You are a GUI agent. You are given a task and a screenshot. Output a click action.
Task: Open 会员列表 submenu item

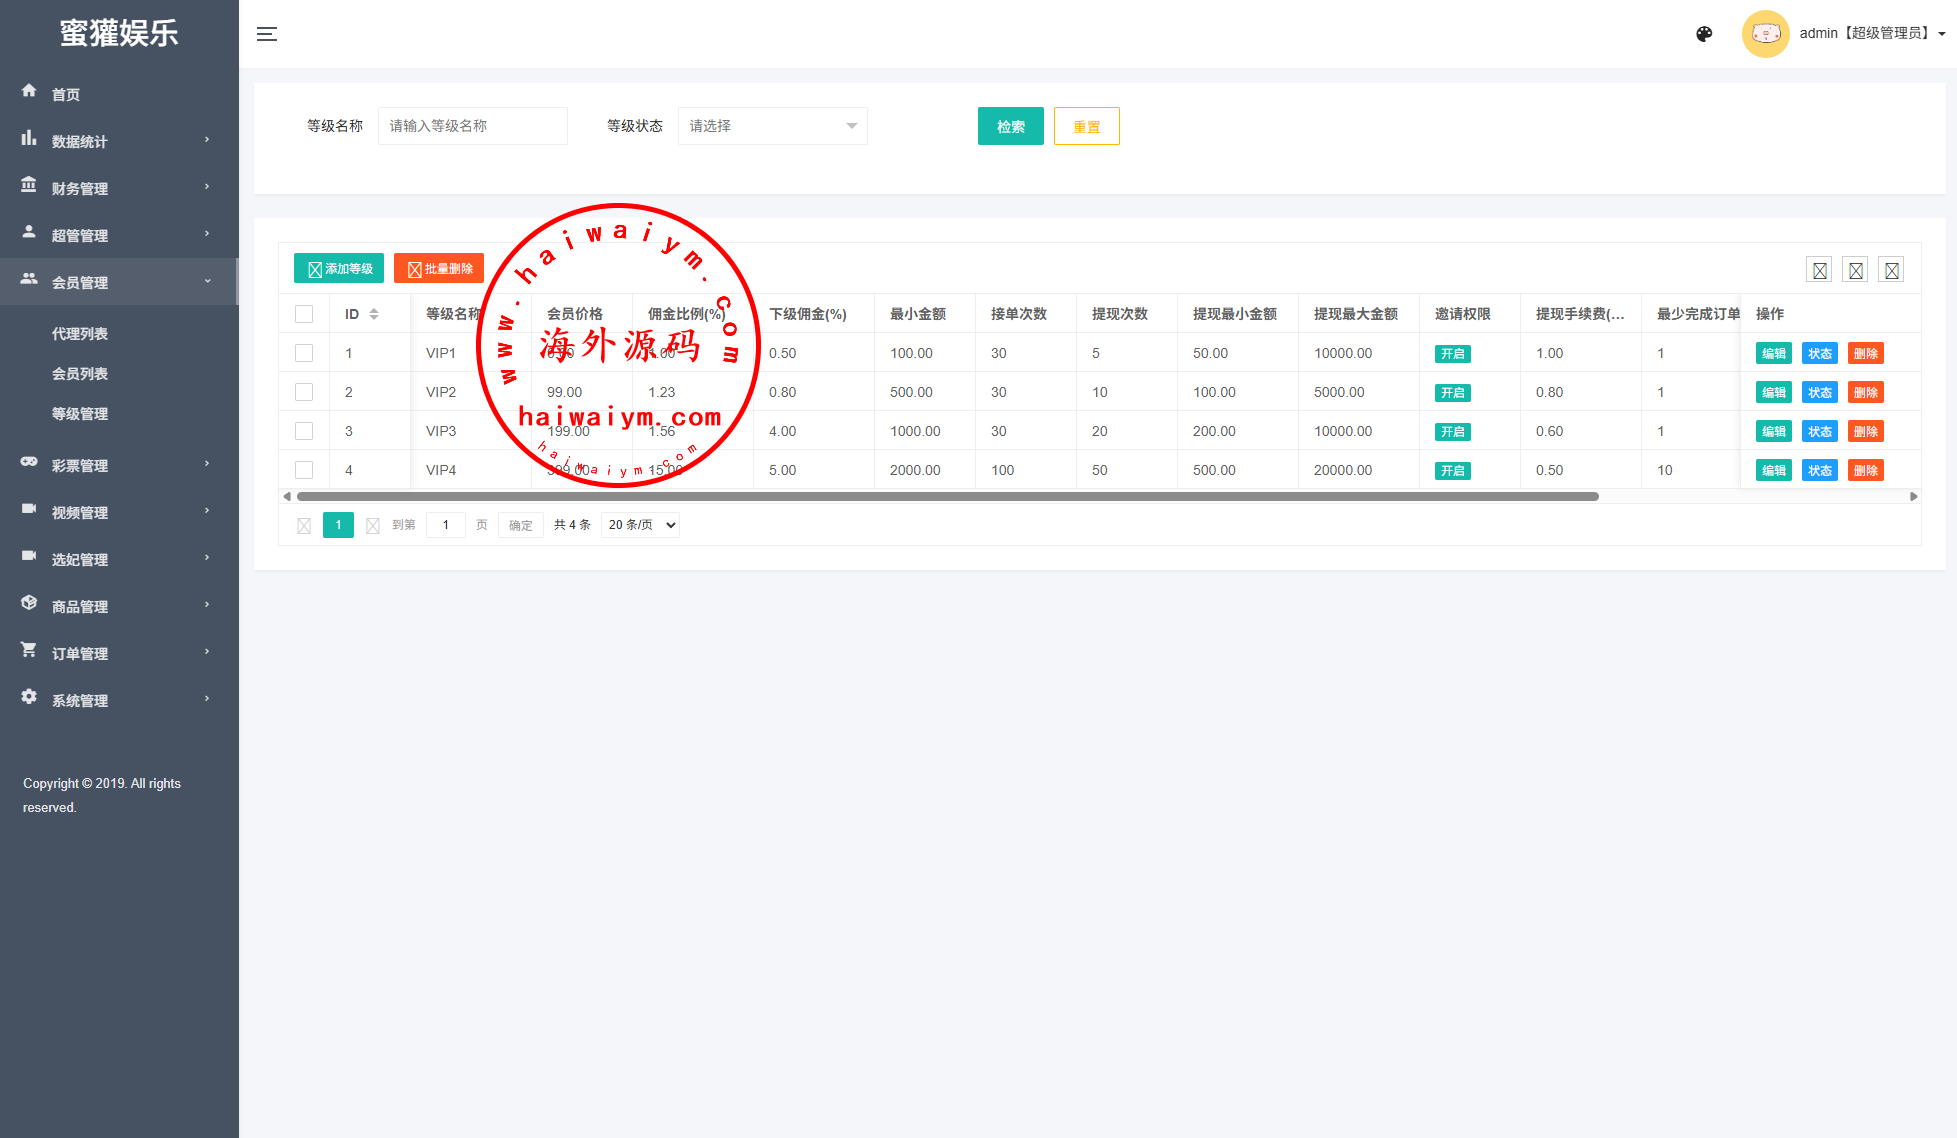click(x=80, y=374)
